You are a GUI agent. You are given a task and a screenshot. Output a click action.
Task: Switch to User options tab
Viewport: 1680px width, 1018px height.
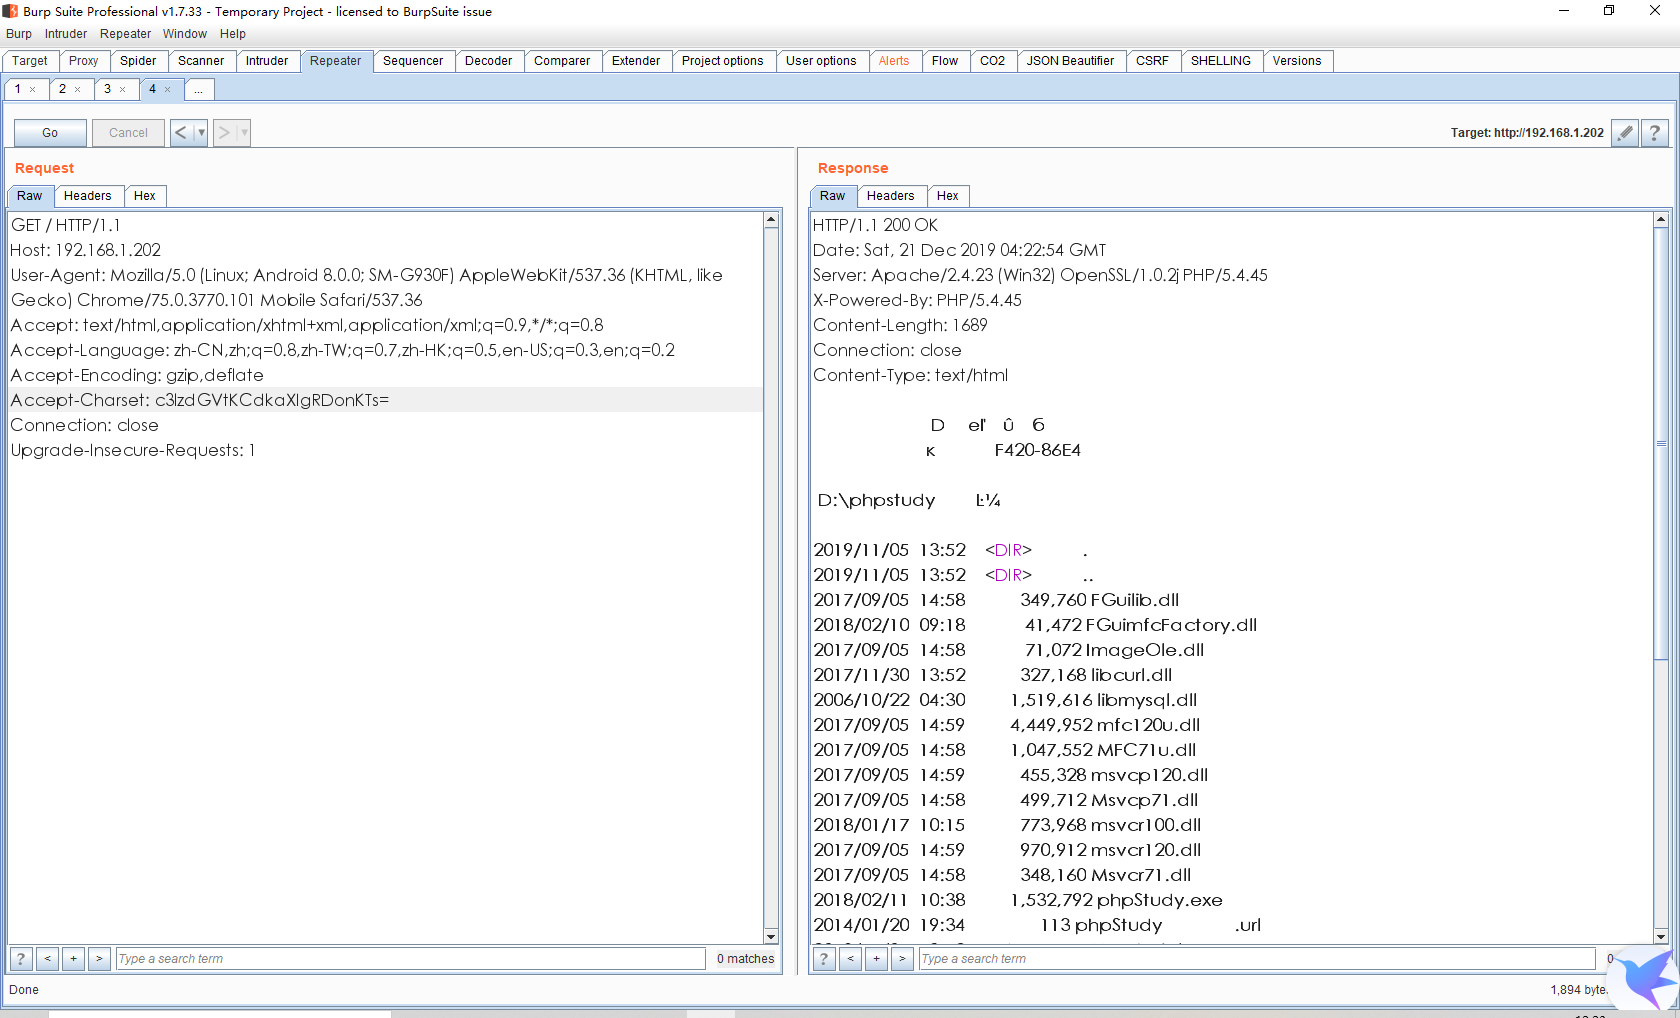click(x=821, y=61)
